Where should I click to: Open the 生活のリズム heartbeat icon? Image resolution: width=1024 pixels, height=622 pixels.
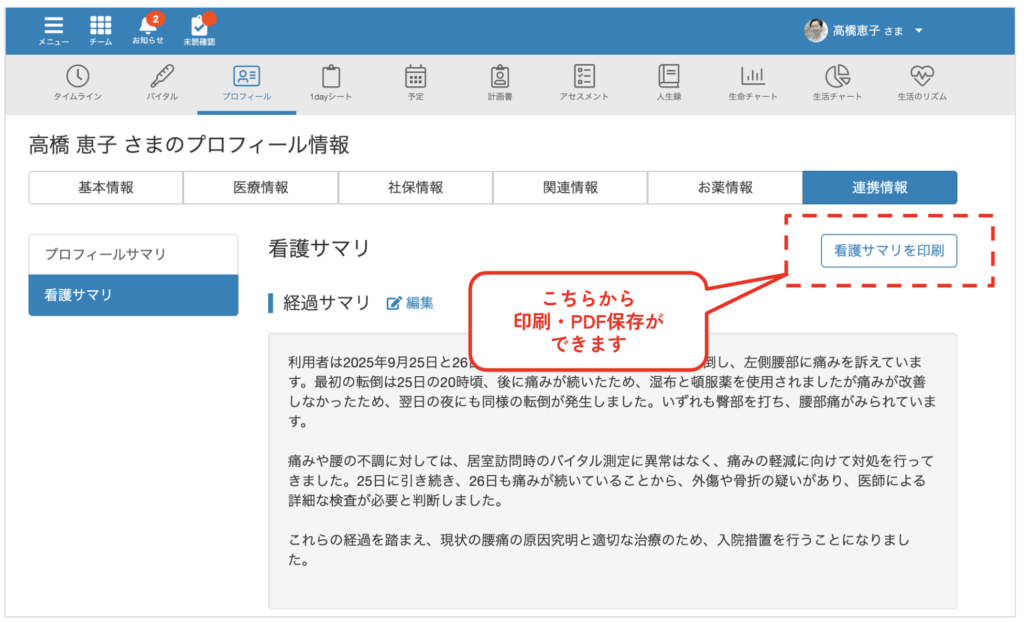921,77
